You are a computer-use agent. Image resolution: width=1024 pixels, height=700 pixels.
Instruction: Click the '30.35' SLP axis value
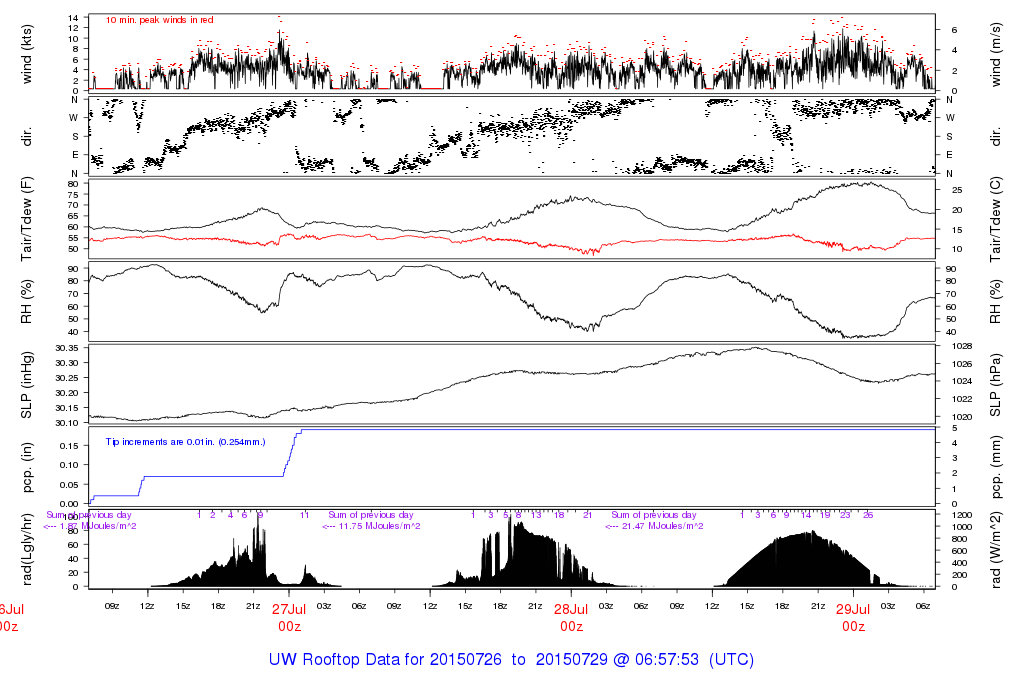pyautogui.click(x=67, y=348)
